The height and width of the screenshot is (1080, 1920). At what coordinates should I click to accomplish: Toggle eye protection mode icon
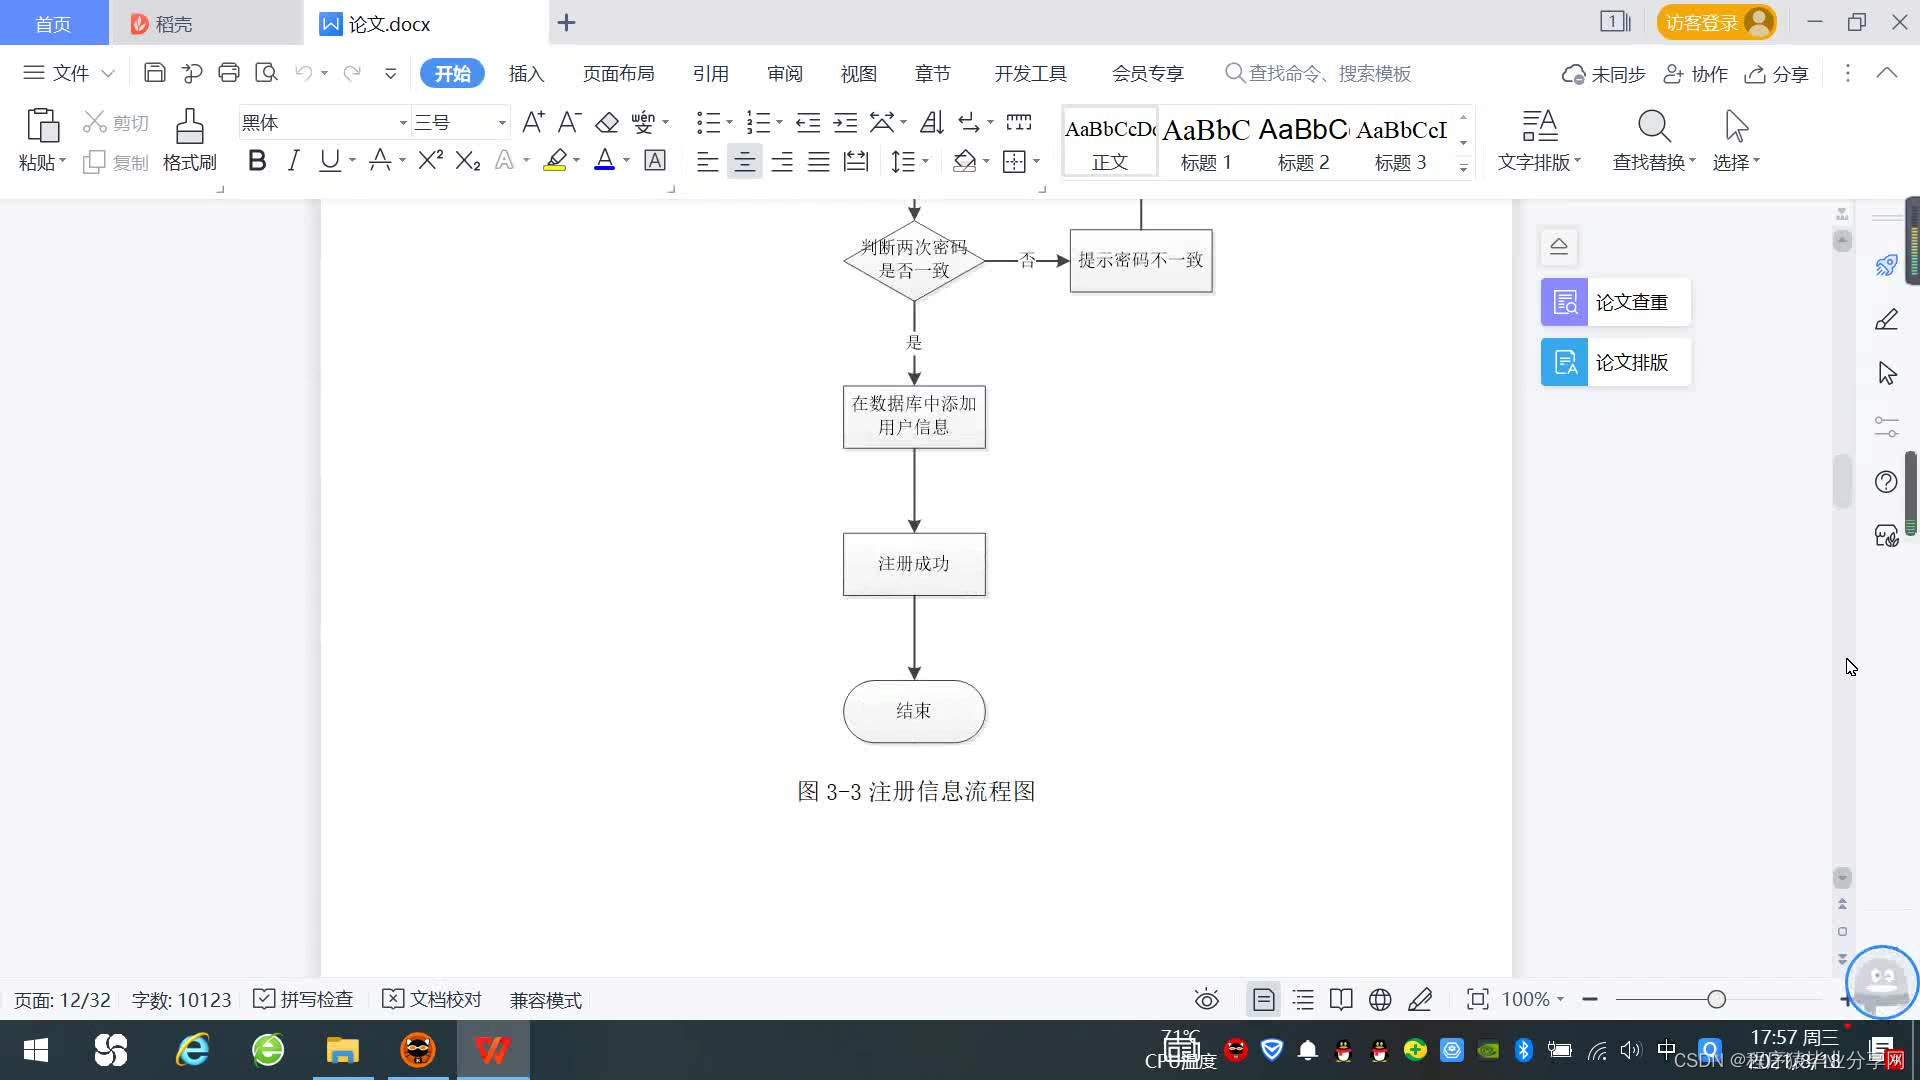tap(1207, 999)
